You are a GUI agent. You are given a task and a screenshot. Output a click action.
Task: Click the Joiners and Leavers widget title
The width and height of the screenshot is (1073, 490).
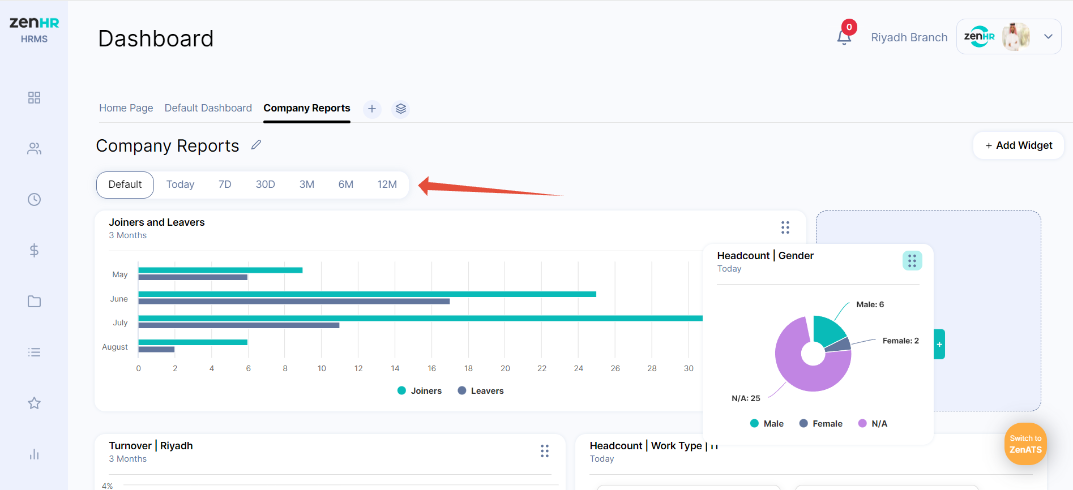(157, 222)
